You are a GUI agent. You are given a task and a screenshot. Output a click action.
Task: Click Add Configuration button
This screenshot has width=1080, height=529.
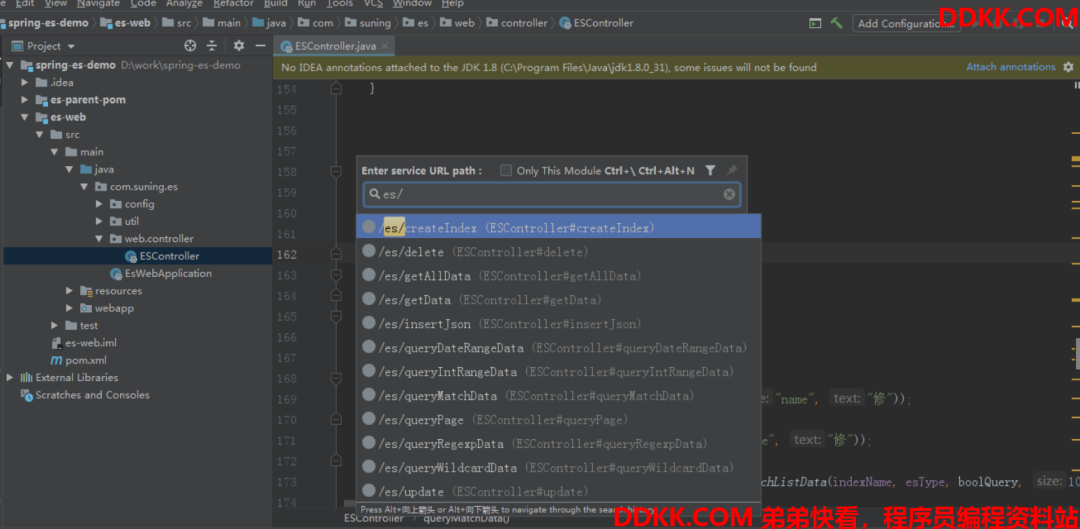(x=905, y=23)
